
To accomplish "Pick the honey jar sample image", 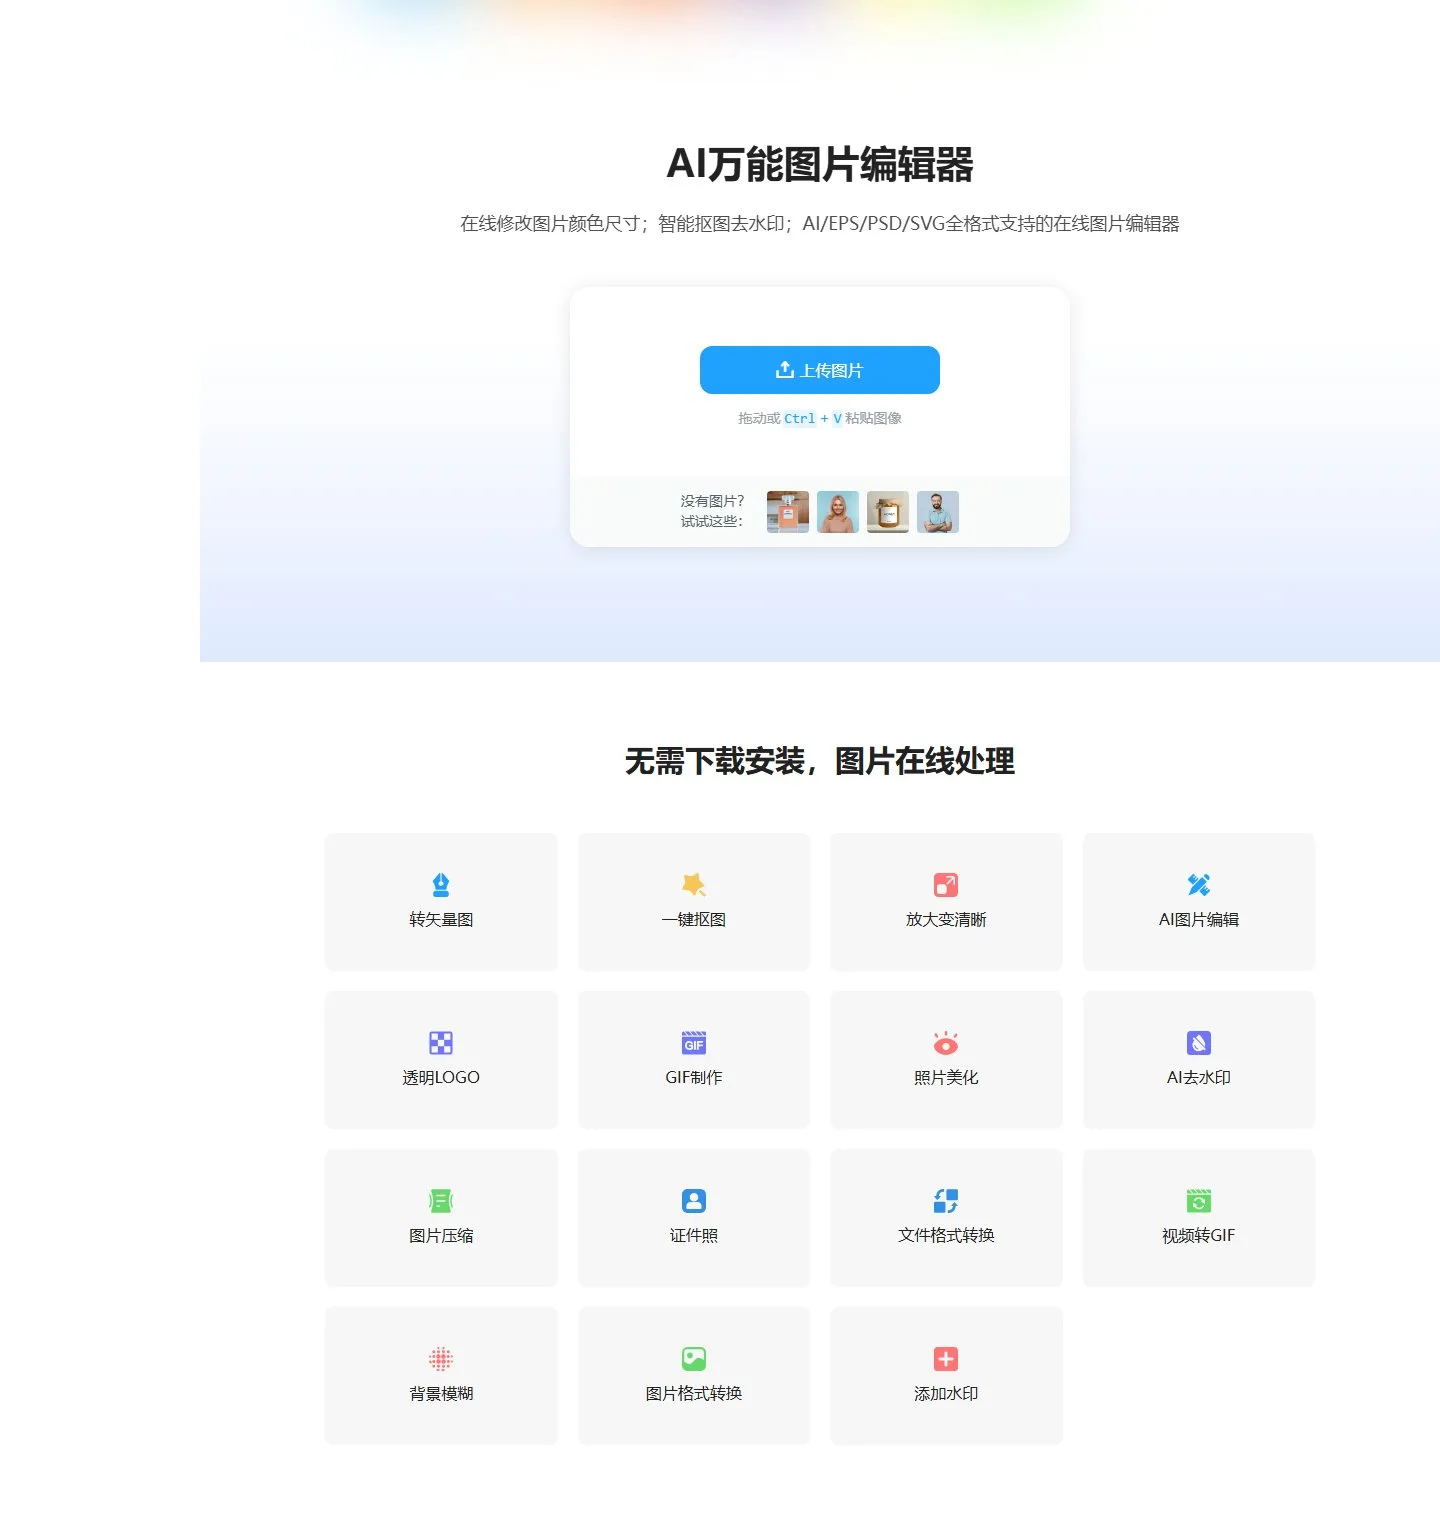I will coord(888,512).
